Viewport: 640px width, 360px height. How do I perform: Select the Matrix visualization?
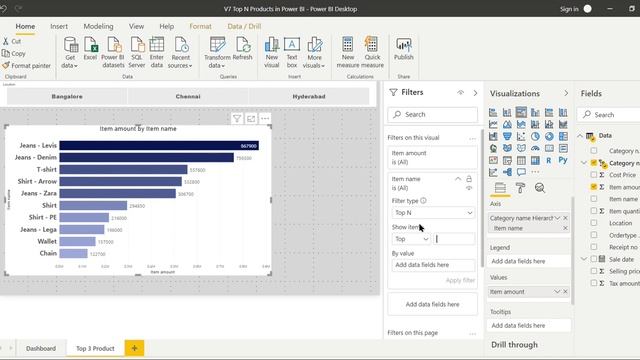tap(535, 160)
